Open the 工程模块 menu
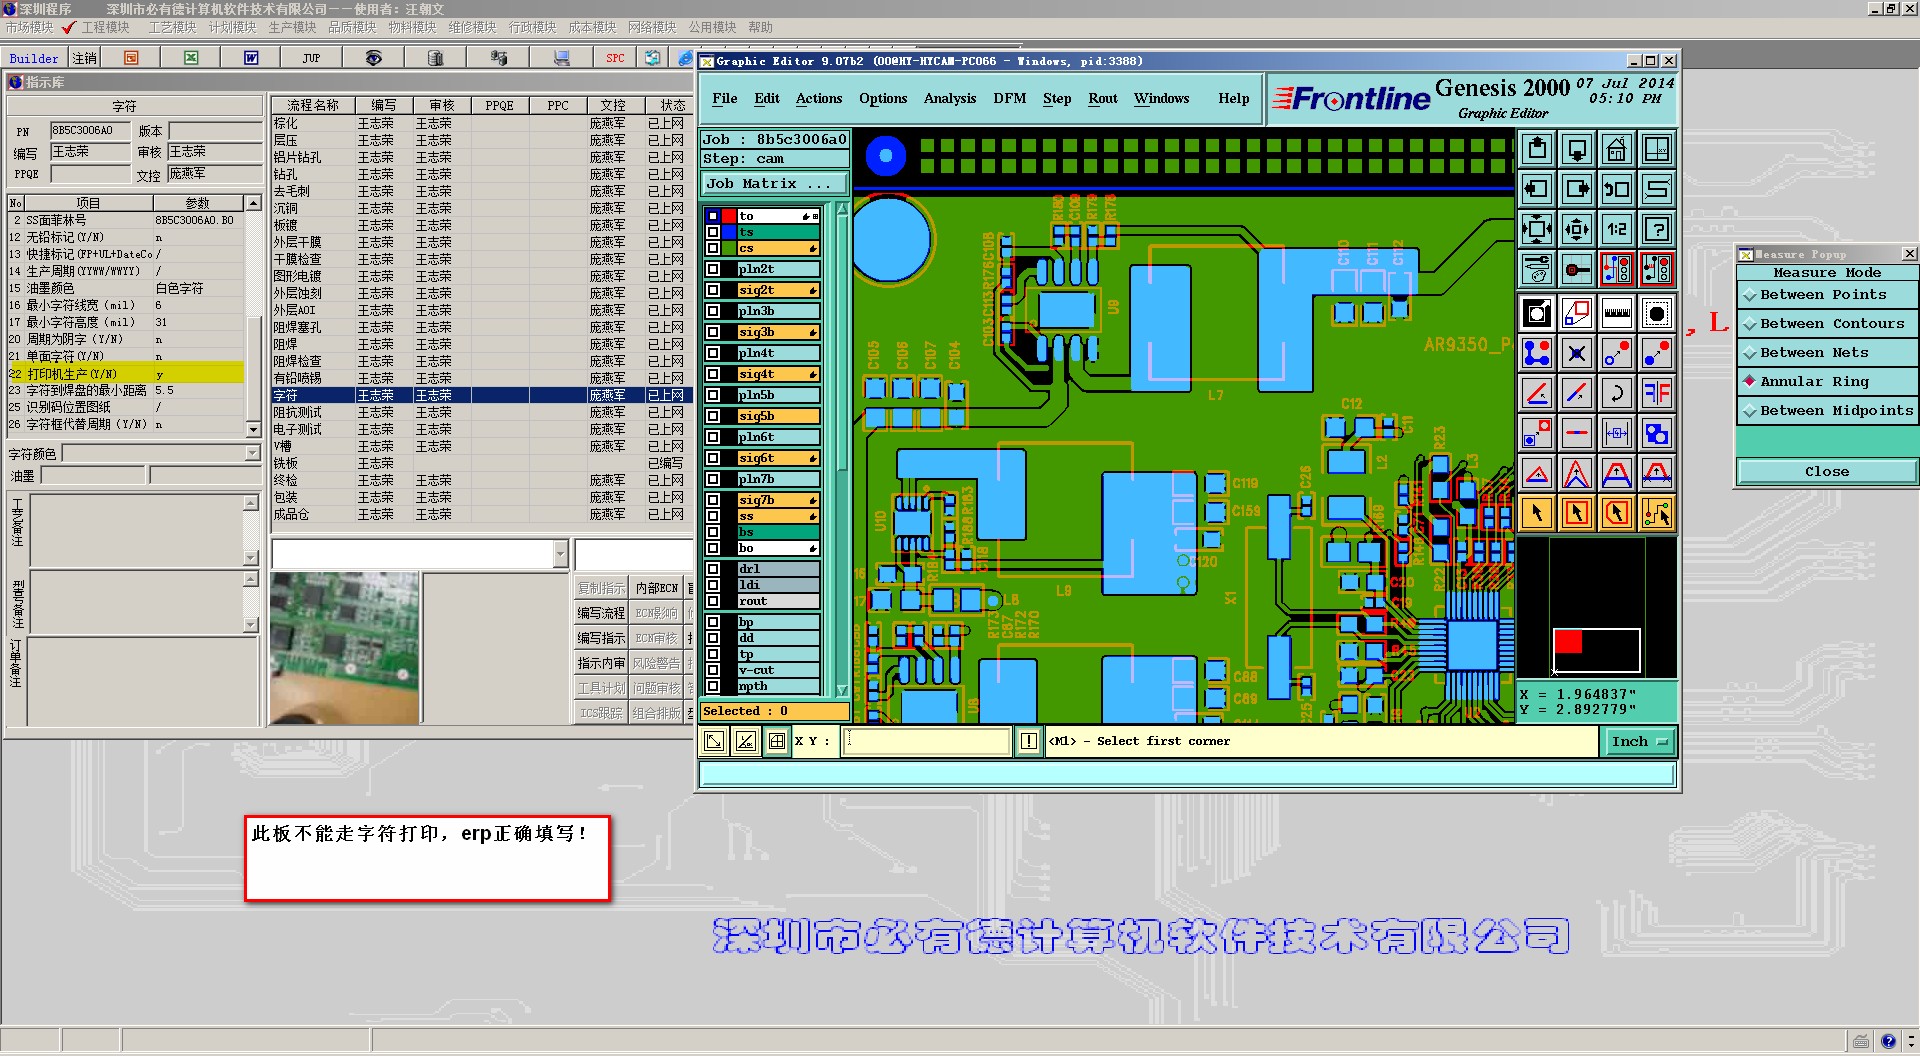The width and height of the screenshot is (1920, 1056). pos(105,27)
